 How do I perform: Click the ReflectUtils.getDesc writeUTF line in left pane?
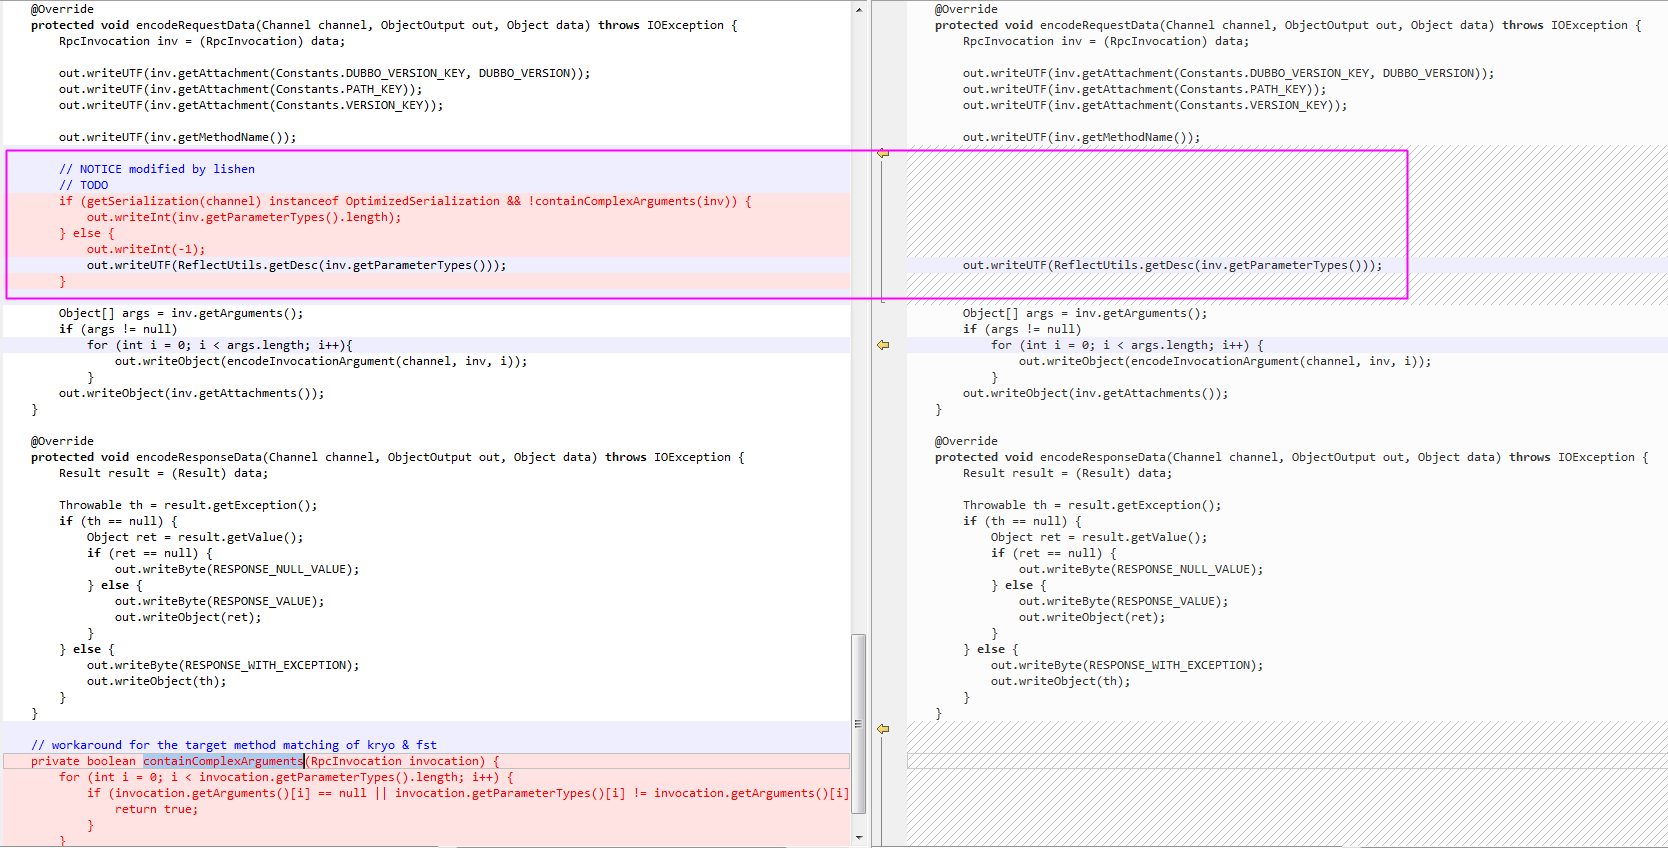click(x=297, y=265)
